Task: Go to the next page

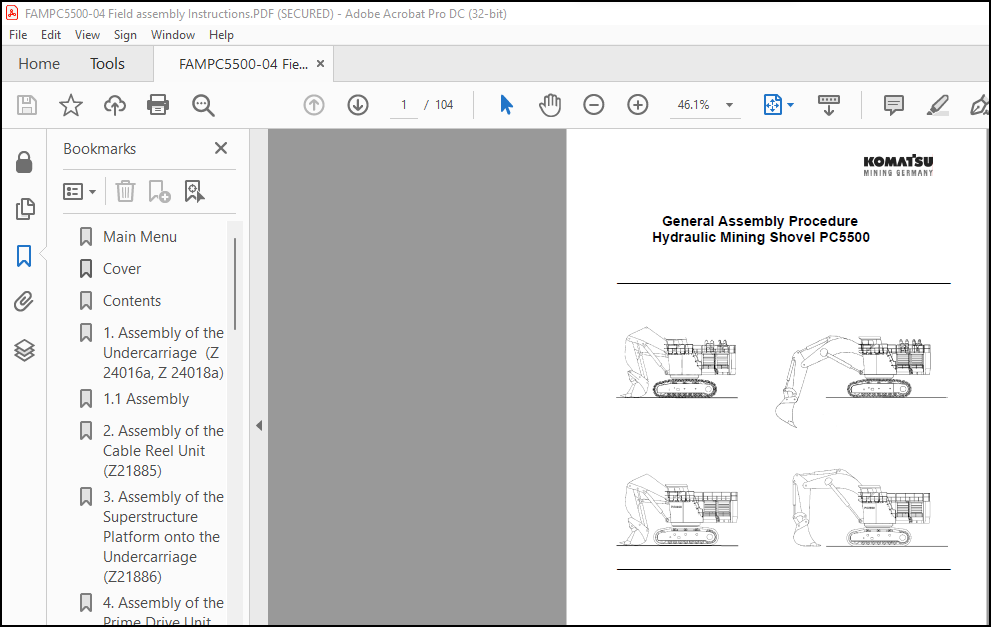Action: [358, 105]
